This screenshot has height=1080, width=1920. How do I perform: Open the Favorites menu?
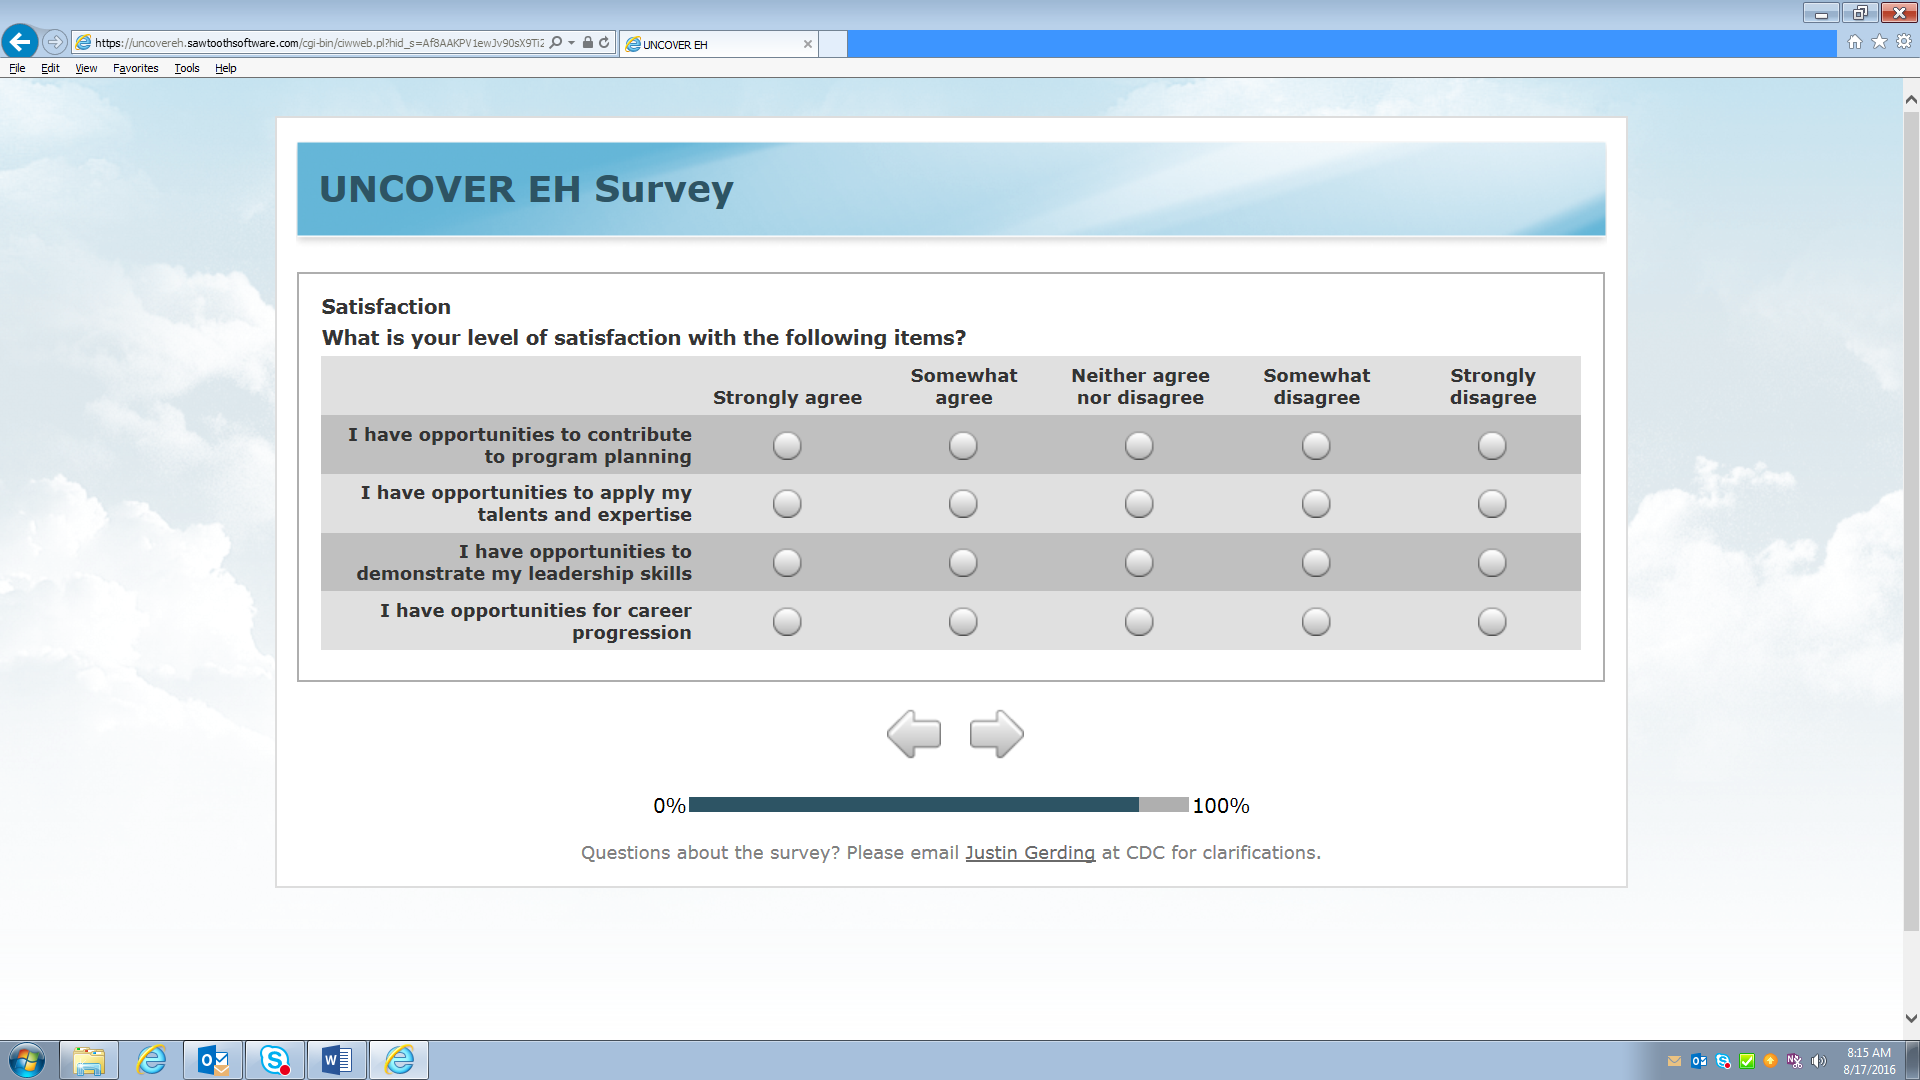(135, 68)
